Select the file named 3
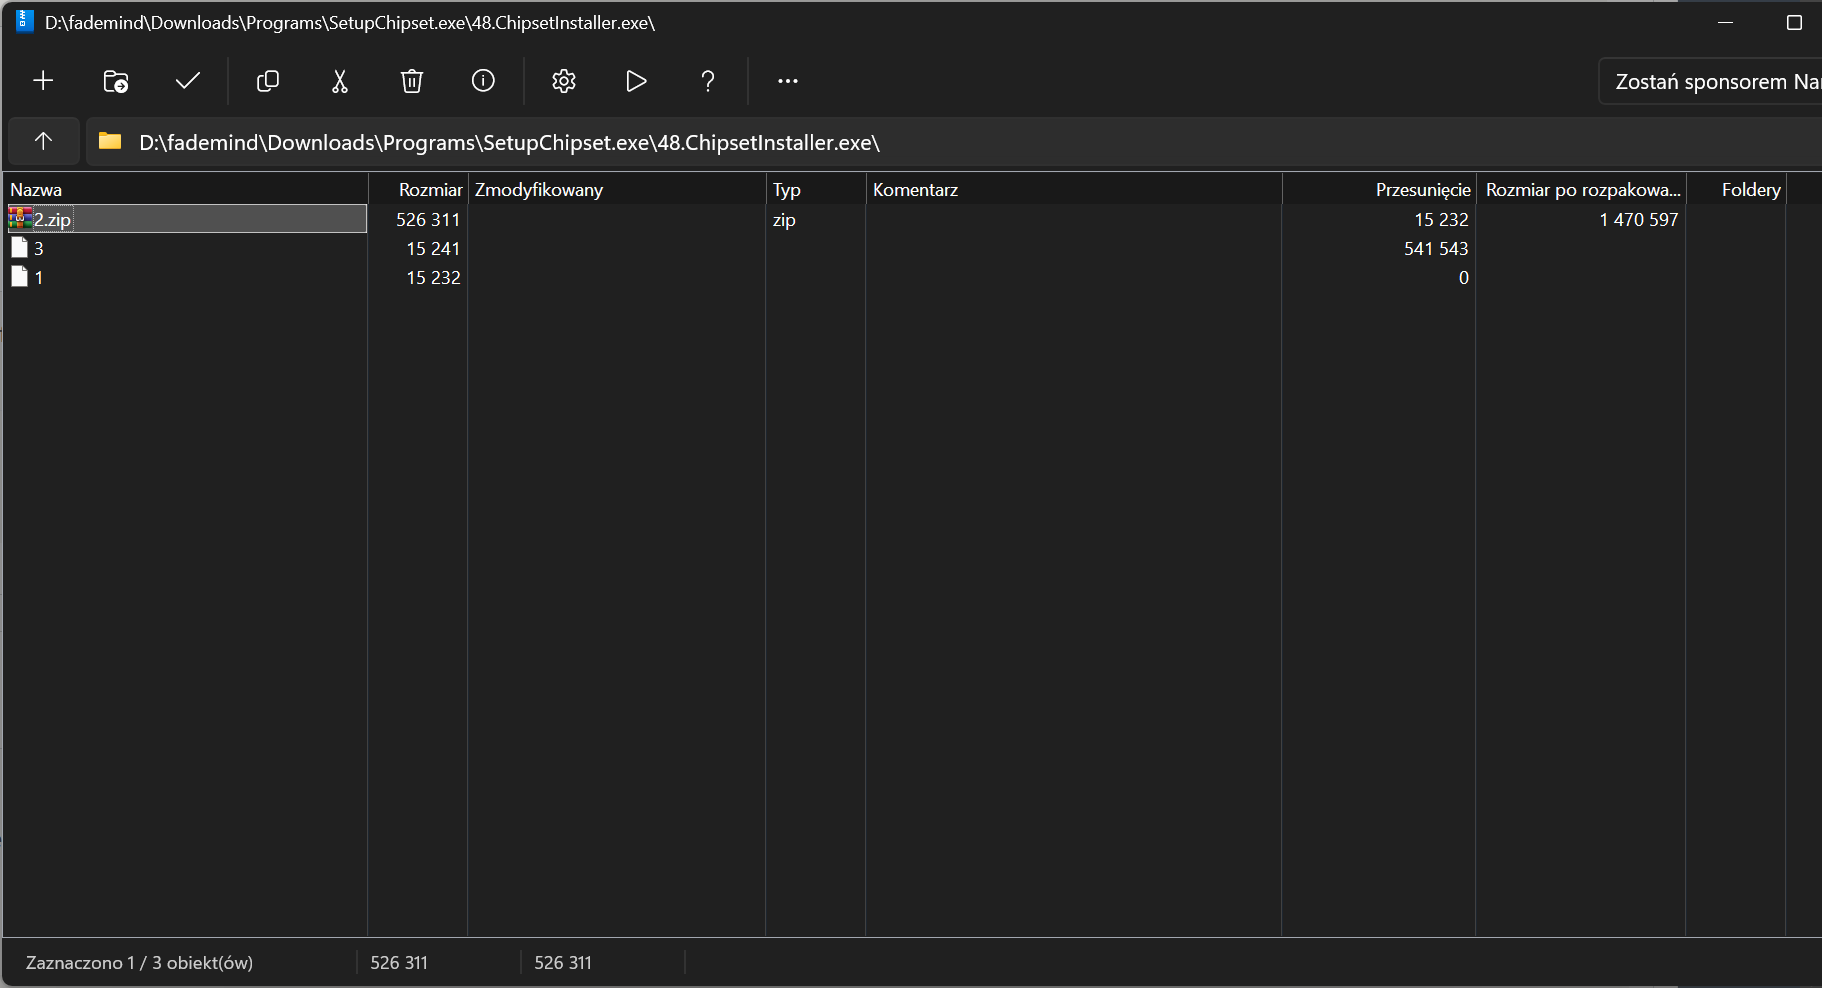The height and width of the screenshot is (988, 1822). (39, 248)
